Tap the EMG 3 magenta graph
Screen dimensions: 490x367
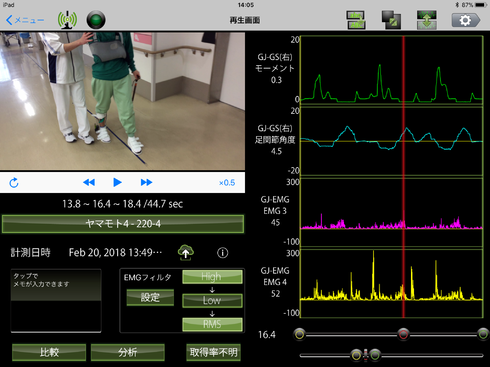point(392,212)
